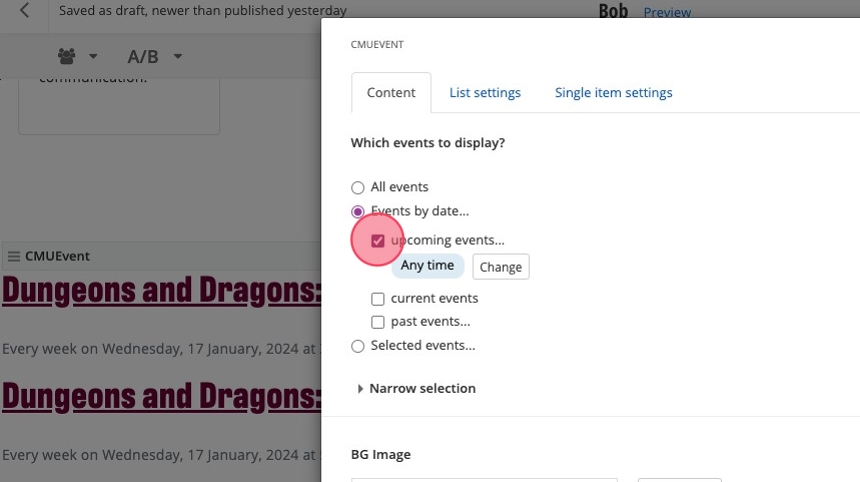Open first Dungeons and Dragons event link
Screen dimensions: 860x482
(x=160, y=291)
